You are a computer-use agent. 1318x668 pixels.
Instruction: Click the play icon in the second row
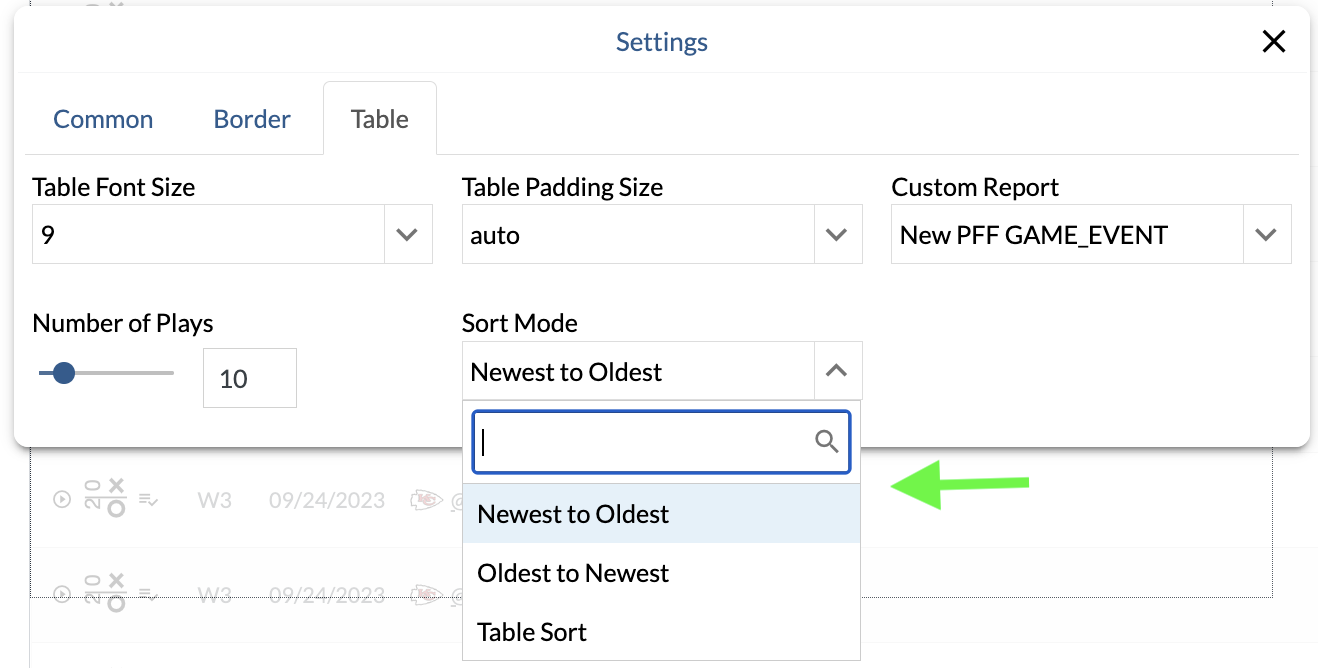[62, 594]
